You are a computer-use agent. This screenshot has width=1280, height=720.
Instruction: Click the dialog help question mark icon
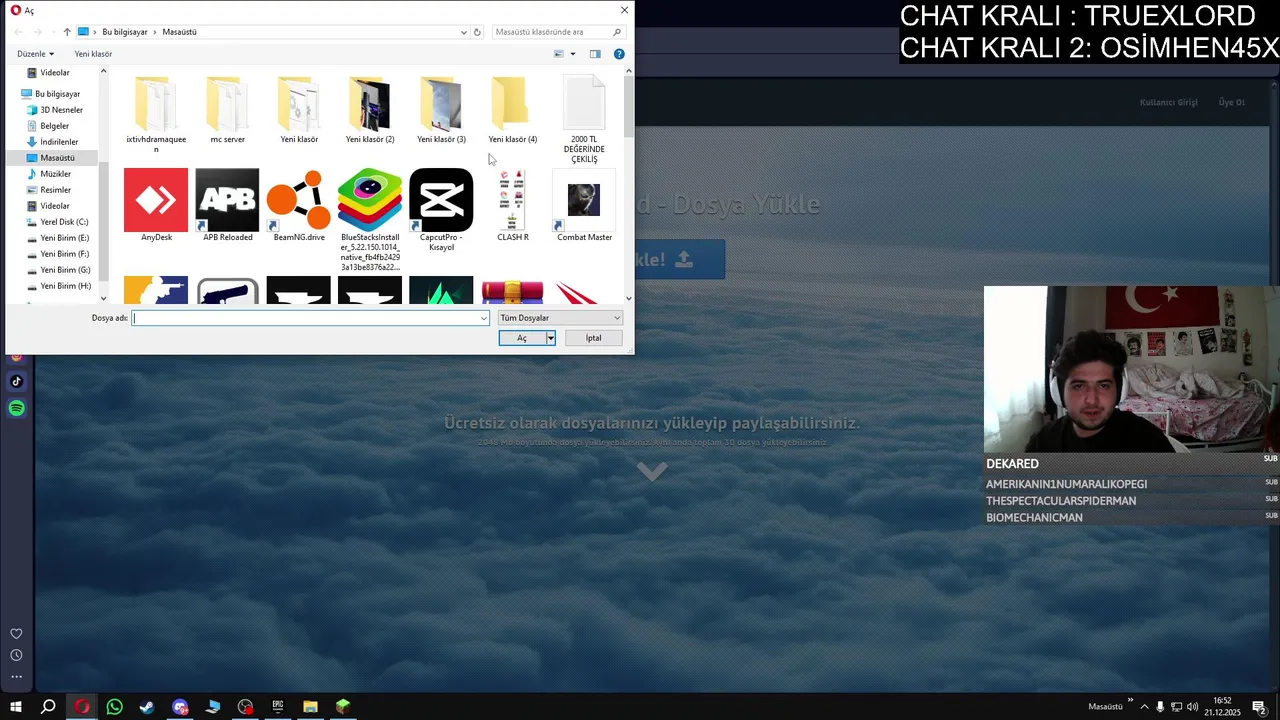(x=619, y=54)
